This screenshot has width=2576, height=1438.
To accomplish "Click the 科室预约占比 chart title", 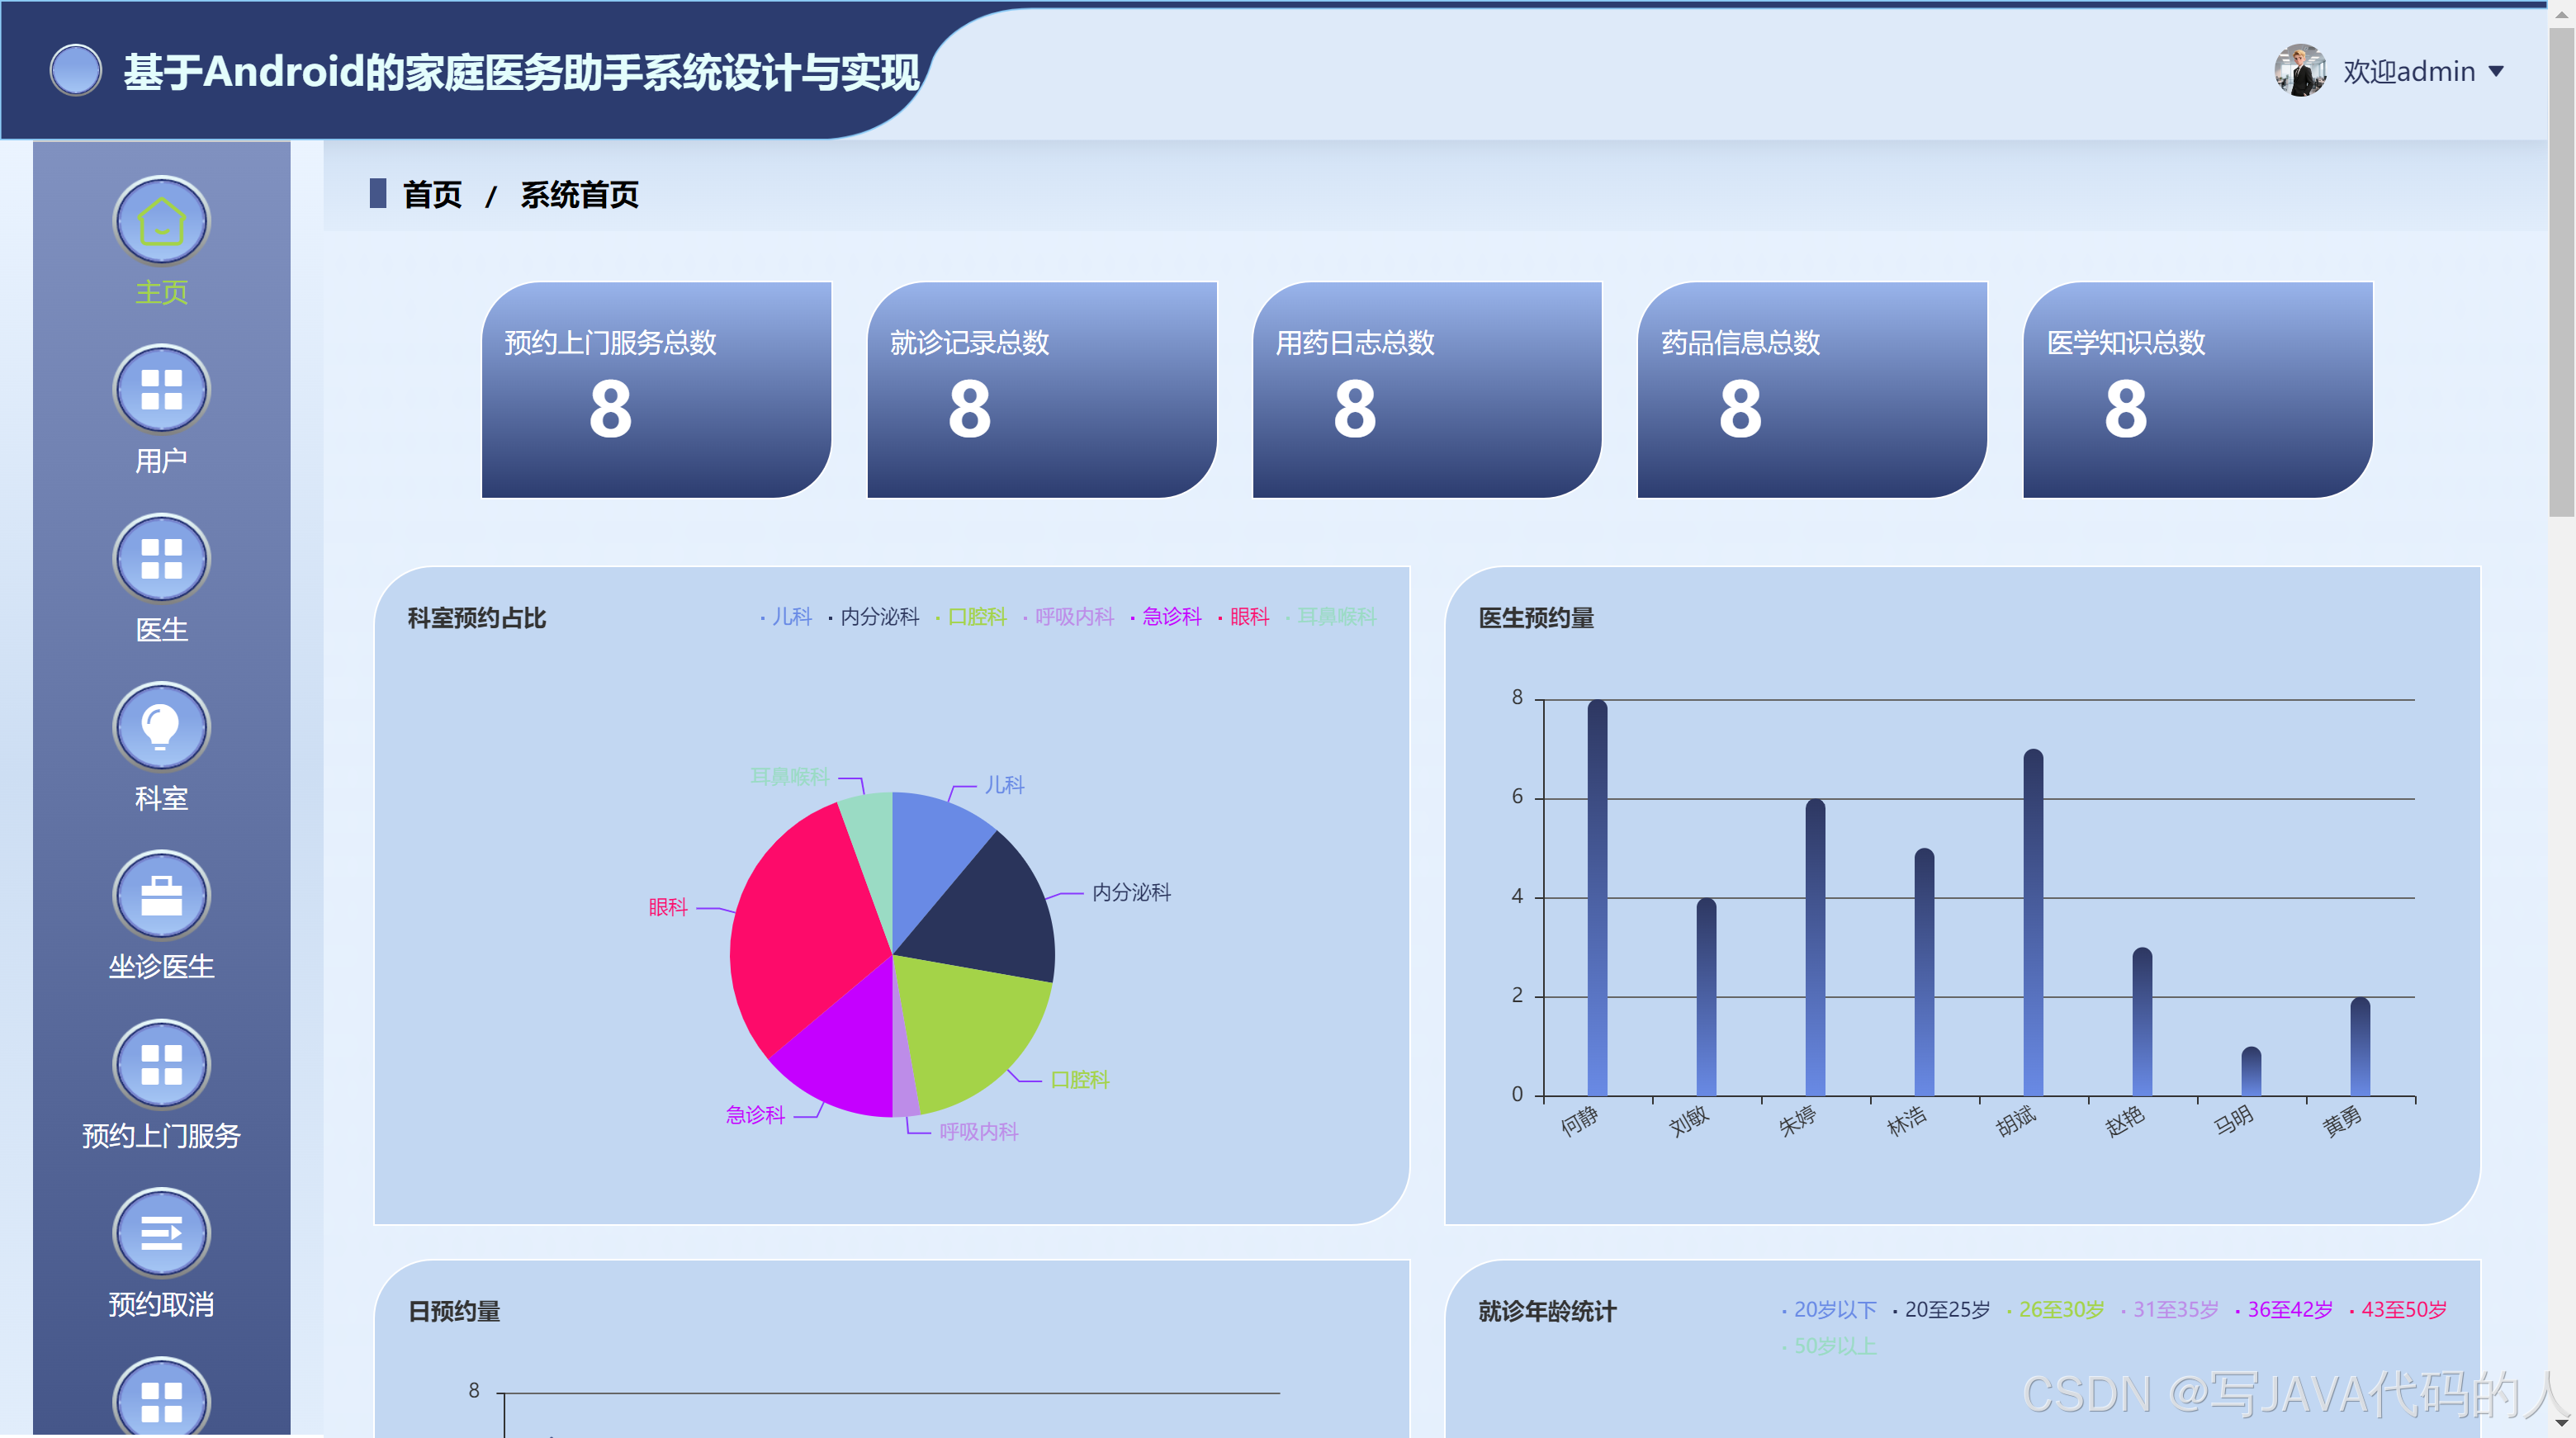I will tap(476, 618).
